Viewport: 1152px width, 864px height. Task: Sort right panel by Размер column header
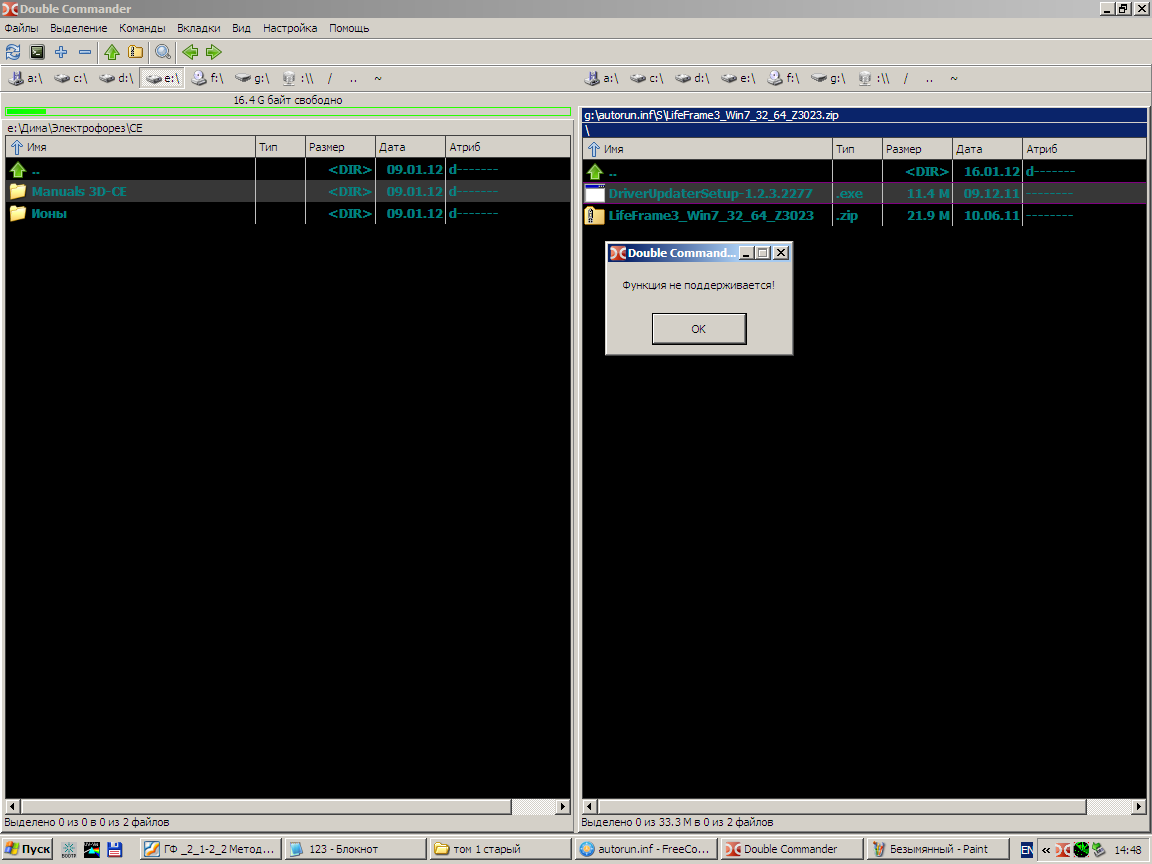915,149
